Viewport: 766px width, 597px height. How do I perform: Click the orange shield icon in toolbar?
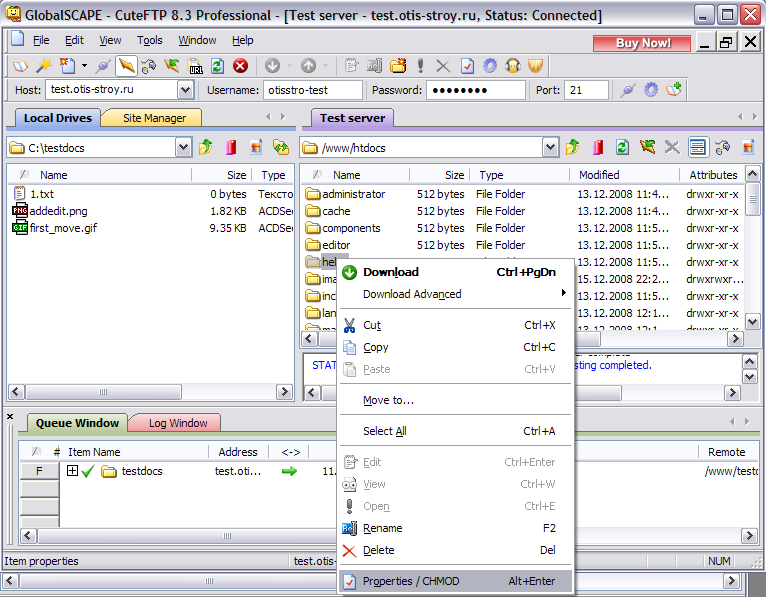click(x=535, y=65)
